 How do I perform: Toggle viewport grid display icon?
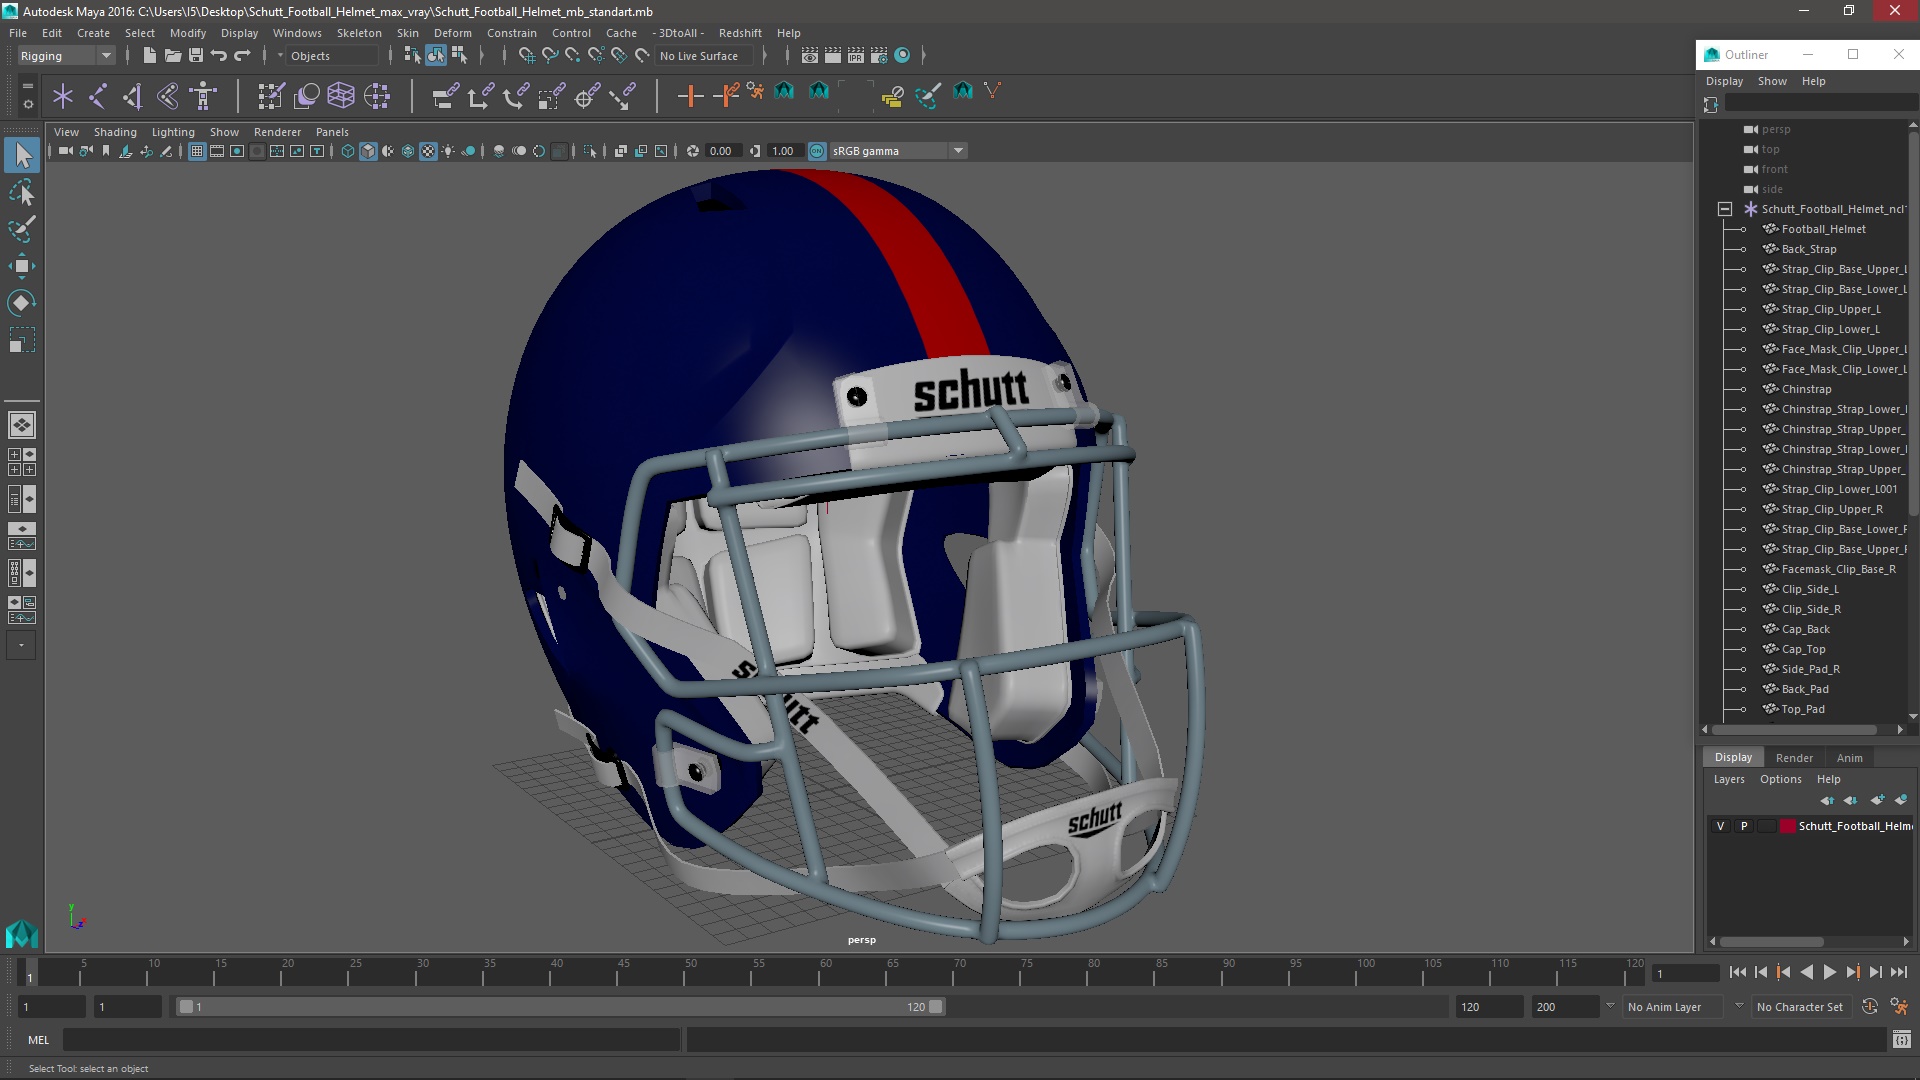coord(197,151)
